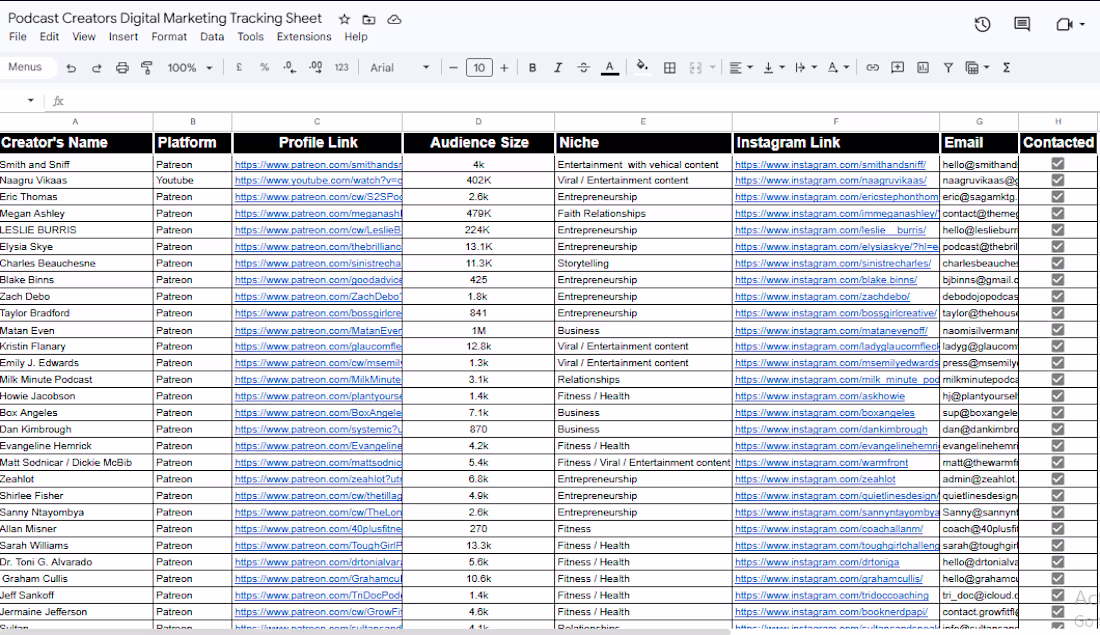Click the font size field showing 10
Image resolution: width=1100 pixels, height=635 pixels.
pos(479,68)
